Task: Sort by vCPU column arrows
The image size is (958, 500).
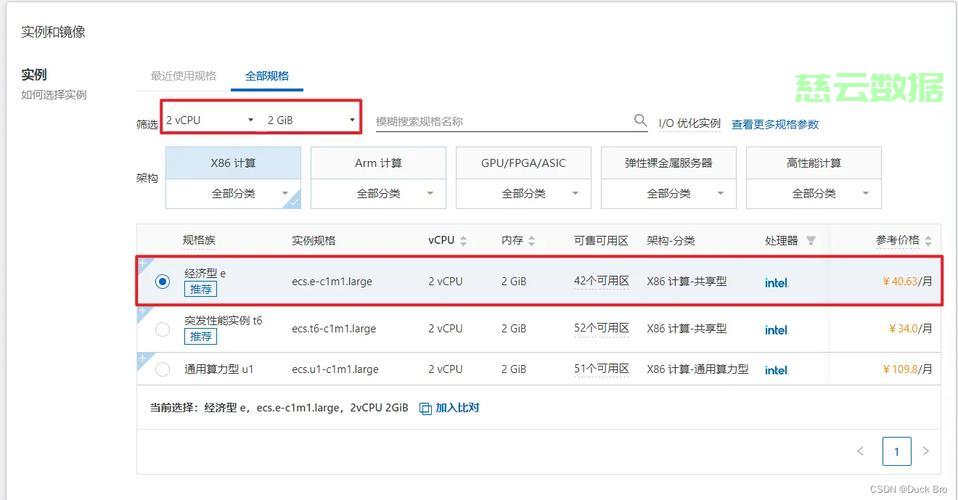Action: coord(463,241)
